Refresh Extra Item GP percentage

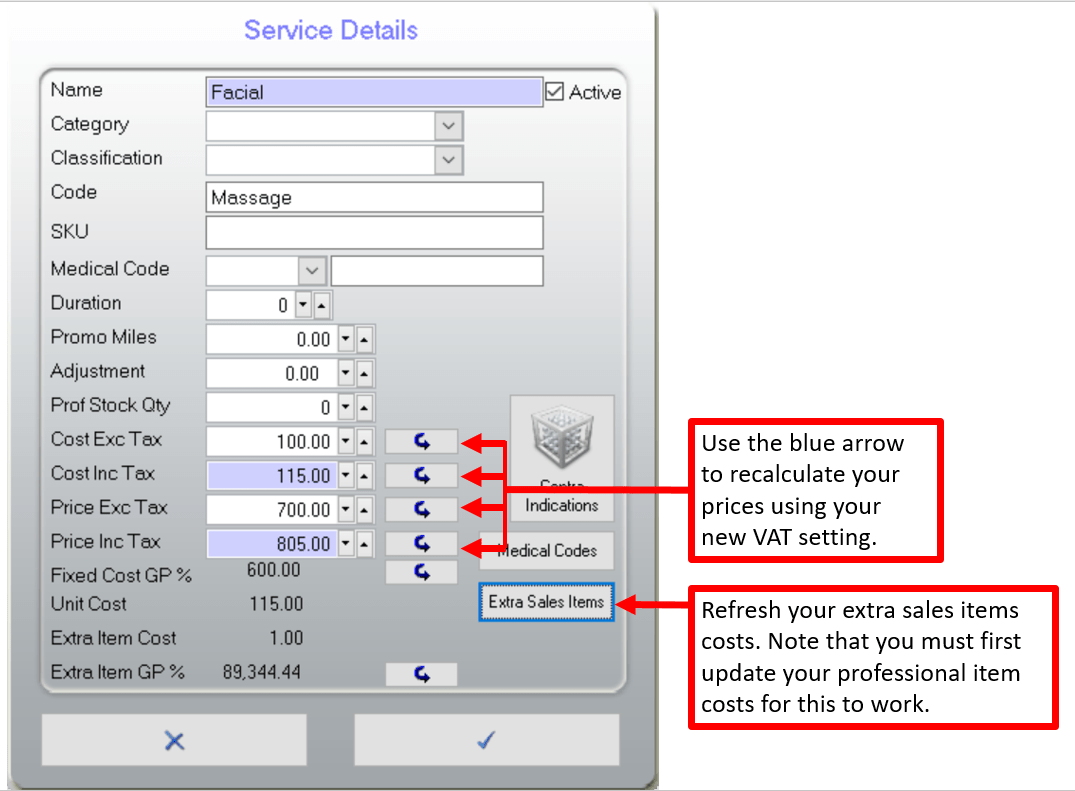[421, 673]
